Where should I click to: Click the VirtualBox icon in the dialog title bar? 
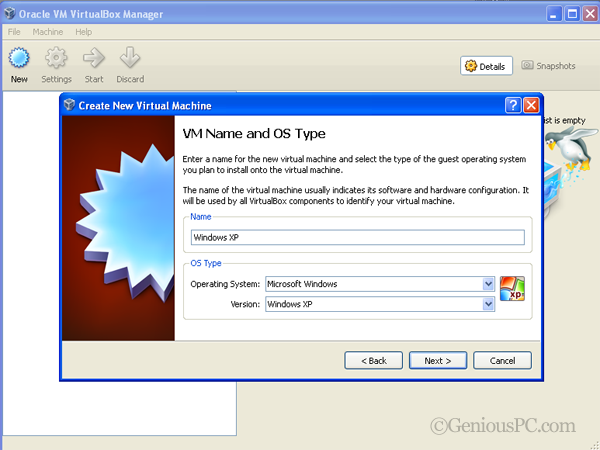click(69, 105)
